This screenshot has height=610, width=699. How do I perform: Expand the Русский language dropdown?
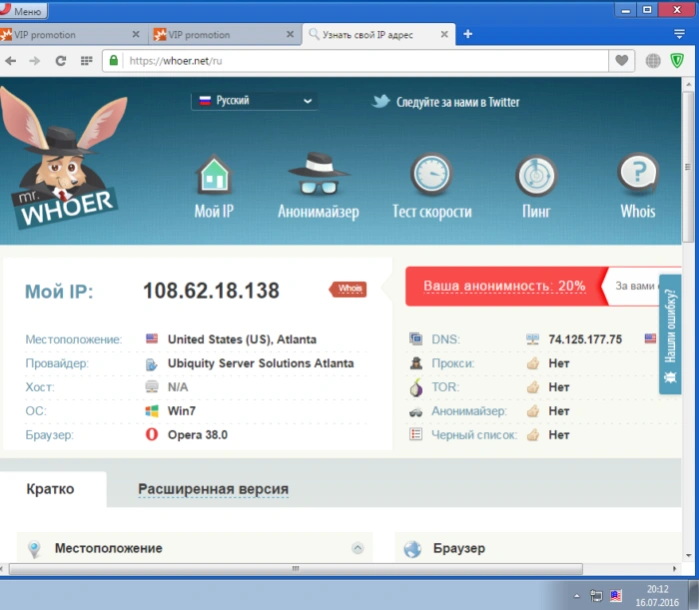pyautogui.click(x=254, y=101)
